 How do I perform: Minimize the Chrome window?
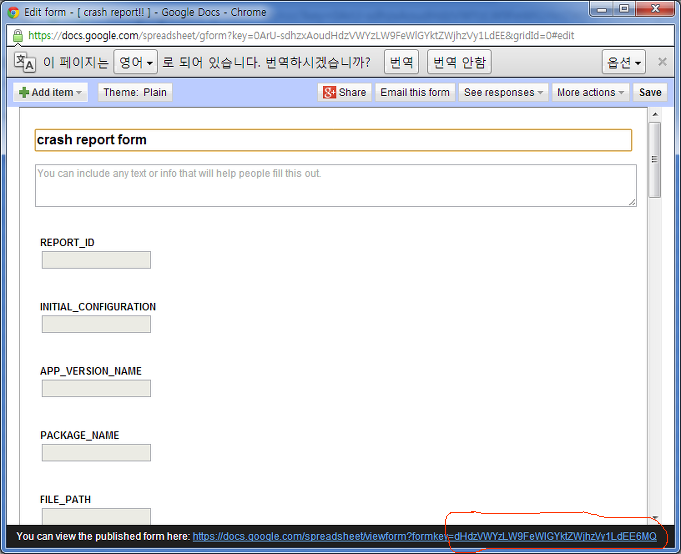[601, 9]
